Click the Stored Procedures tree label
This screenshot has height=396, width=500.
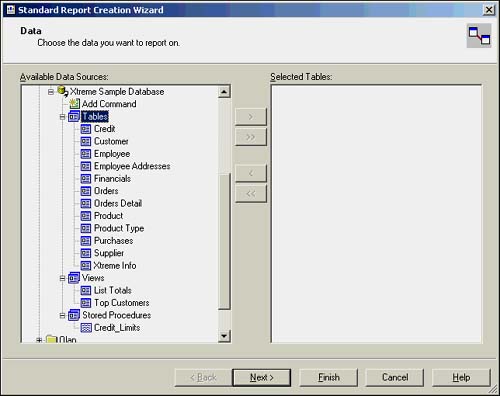(117, 315)
